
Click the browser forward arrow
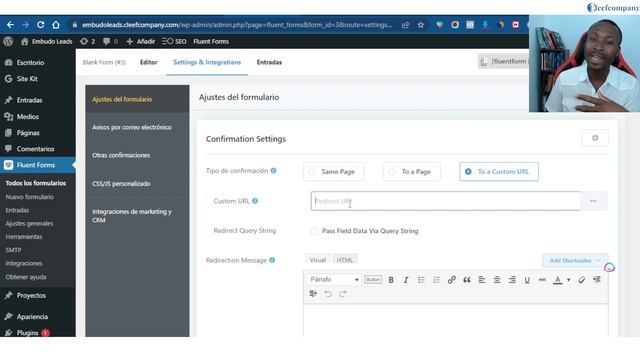click(26, 25)
